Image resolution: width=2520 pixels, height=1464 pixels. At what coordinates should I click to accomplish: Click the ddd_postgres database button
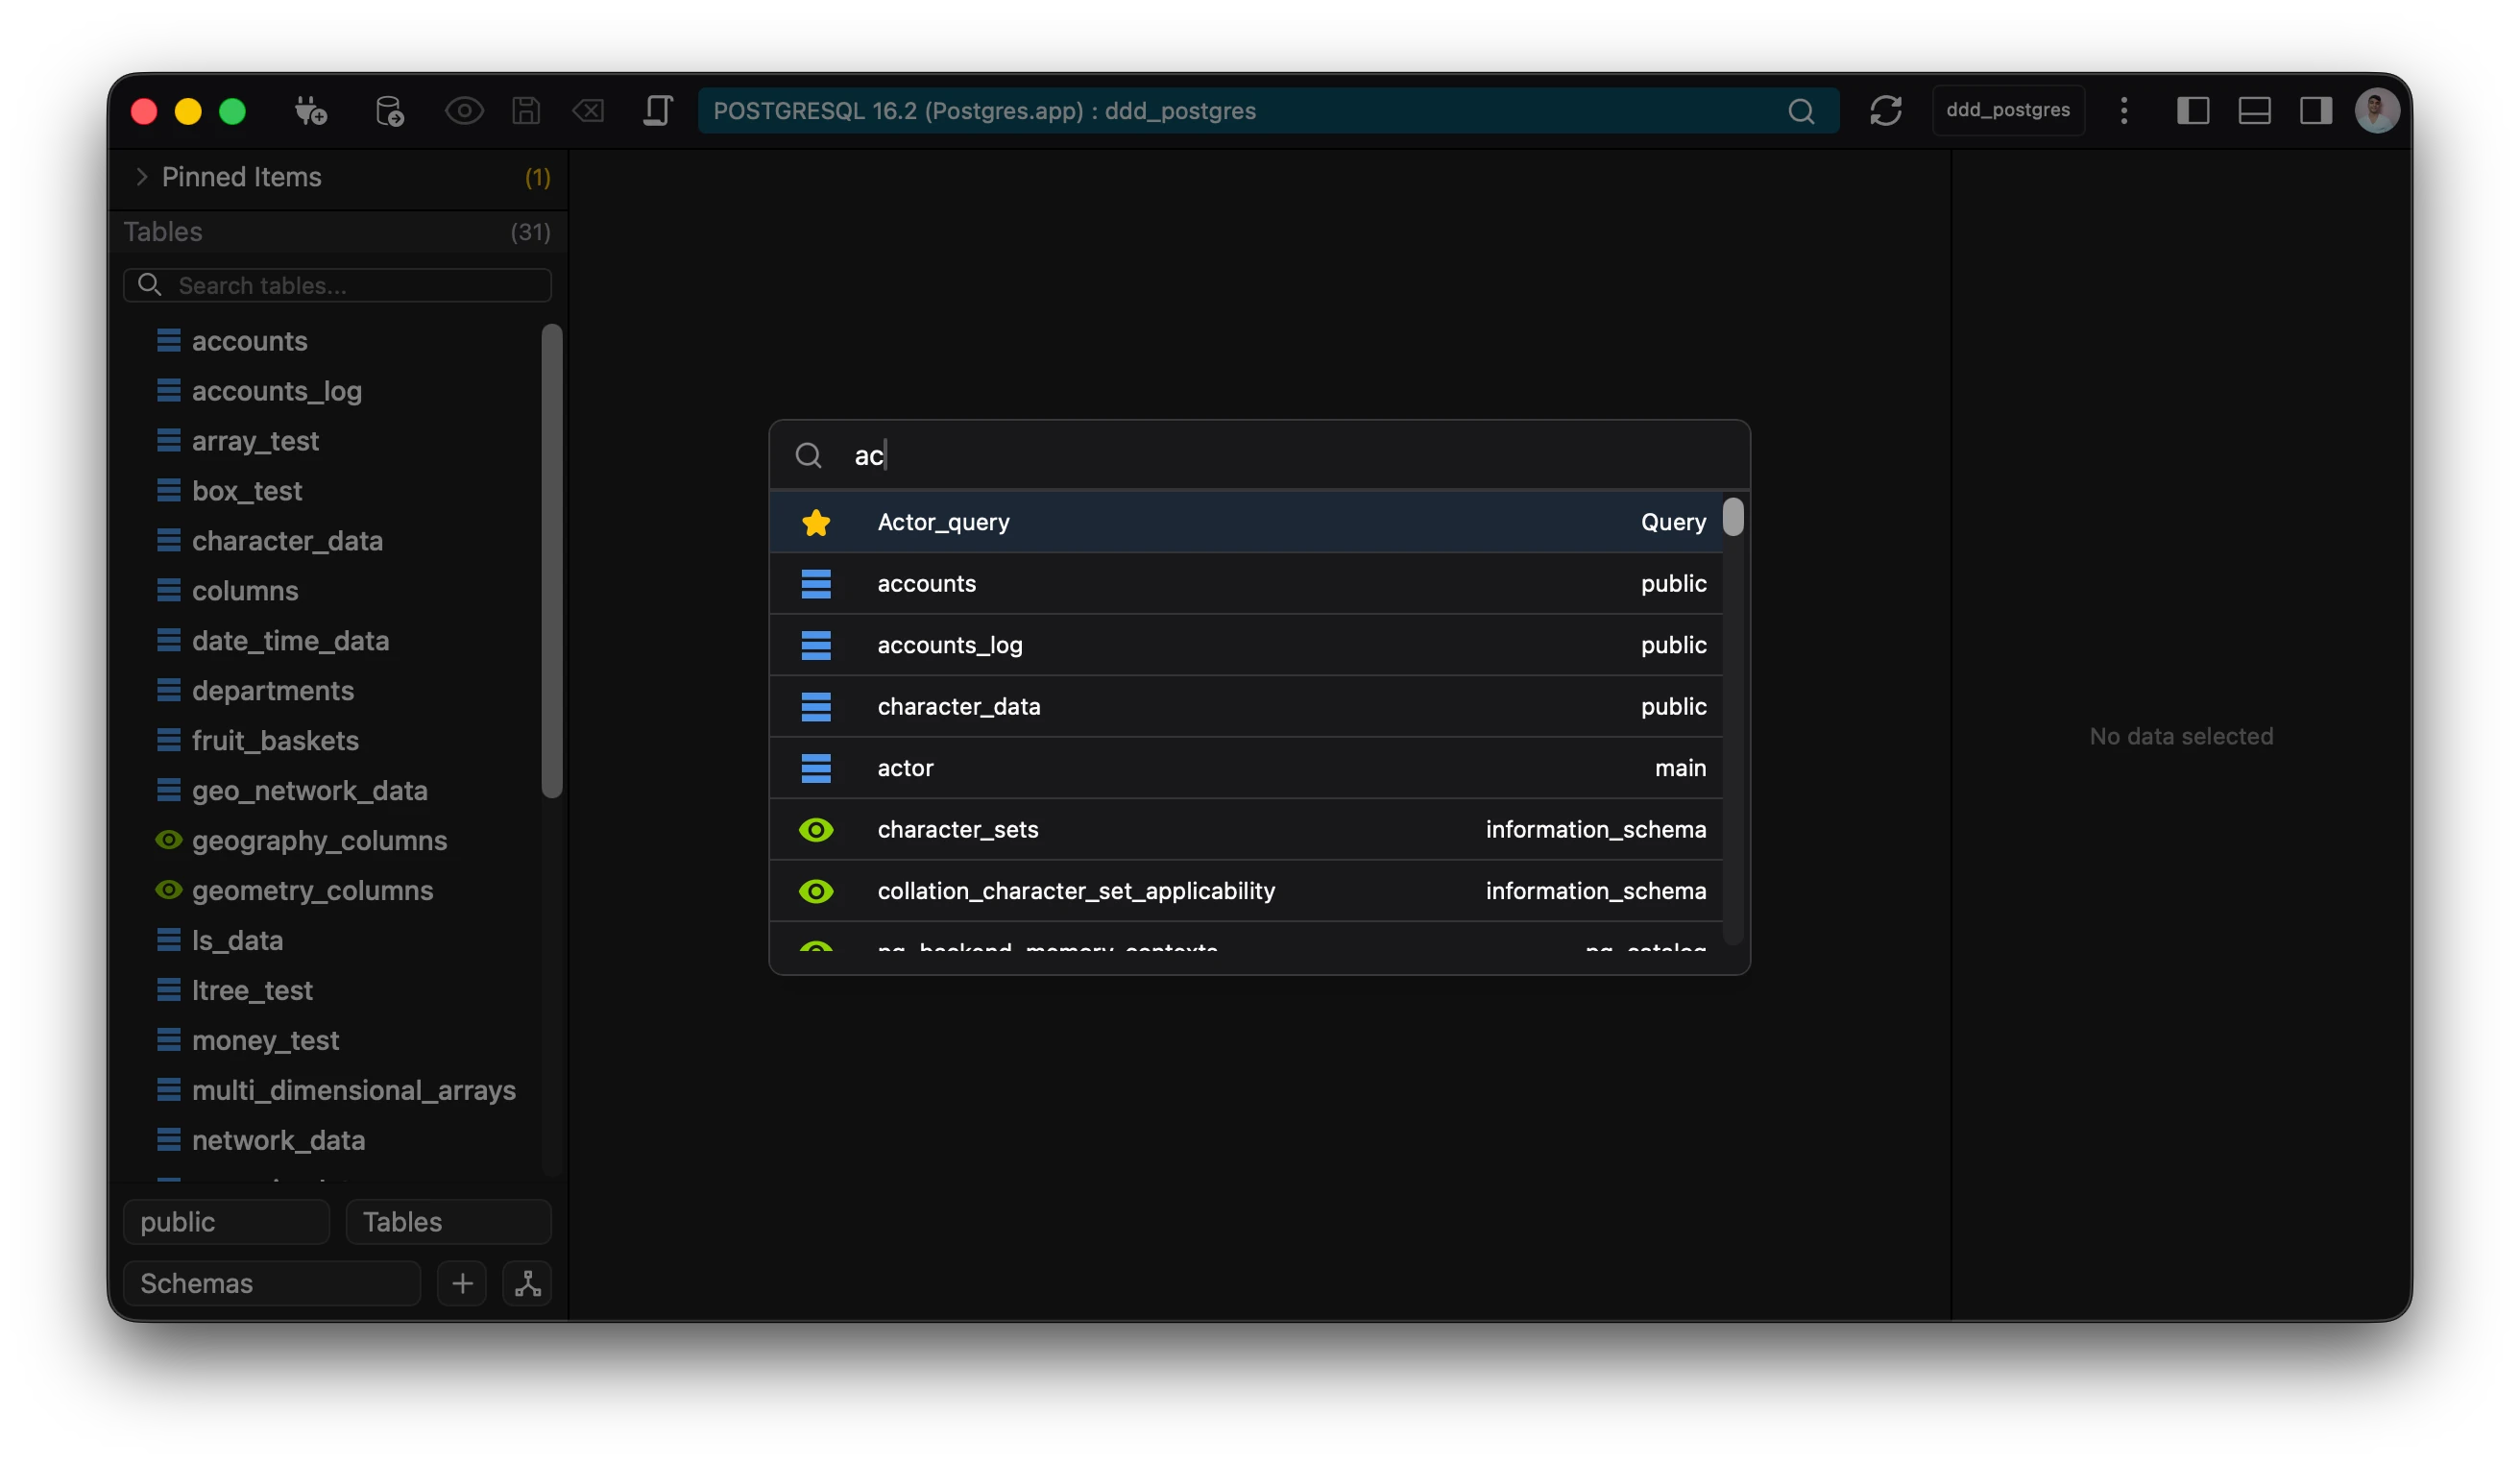(2007, 111)
